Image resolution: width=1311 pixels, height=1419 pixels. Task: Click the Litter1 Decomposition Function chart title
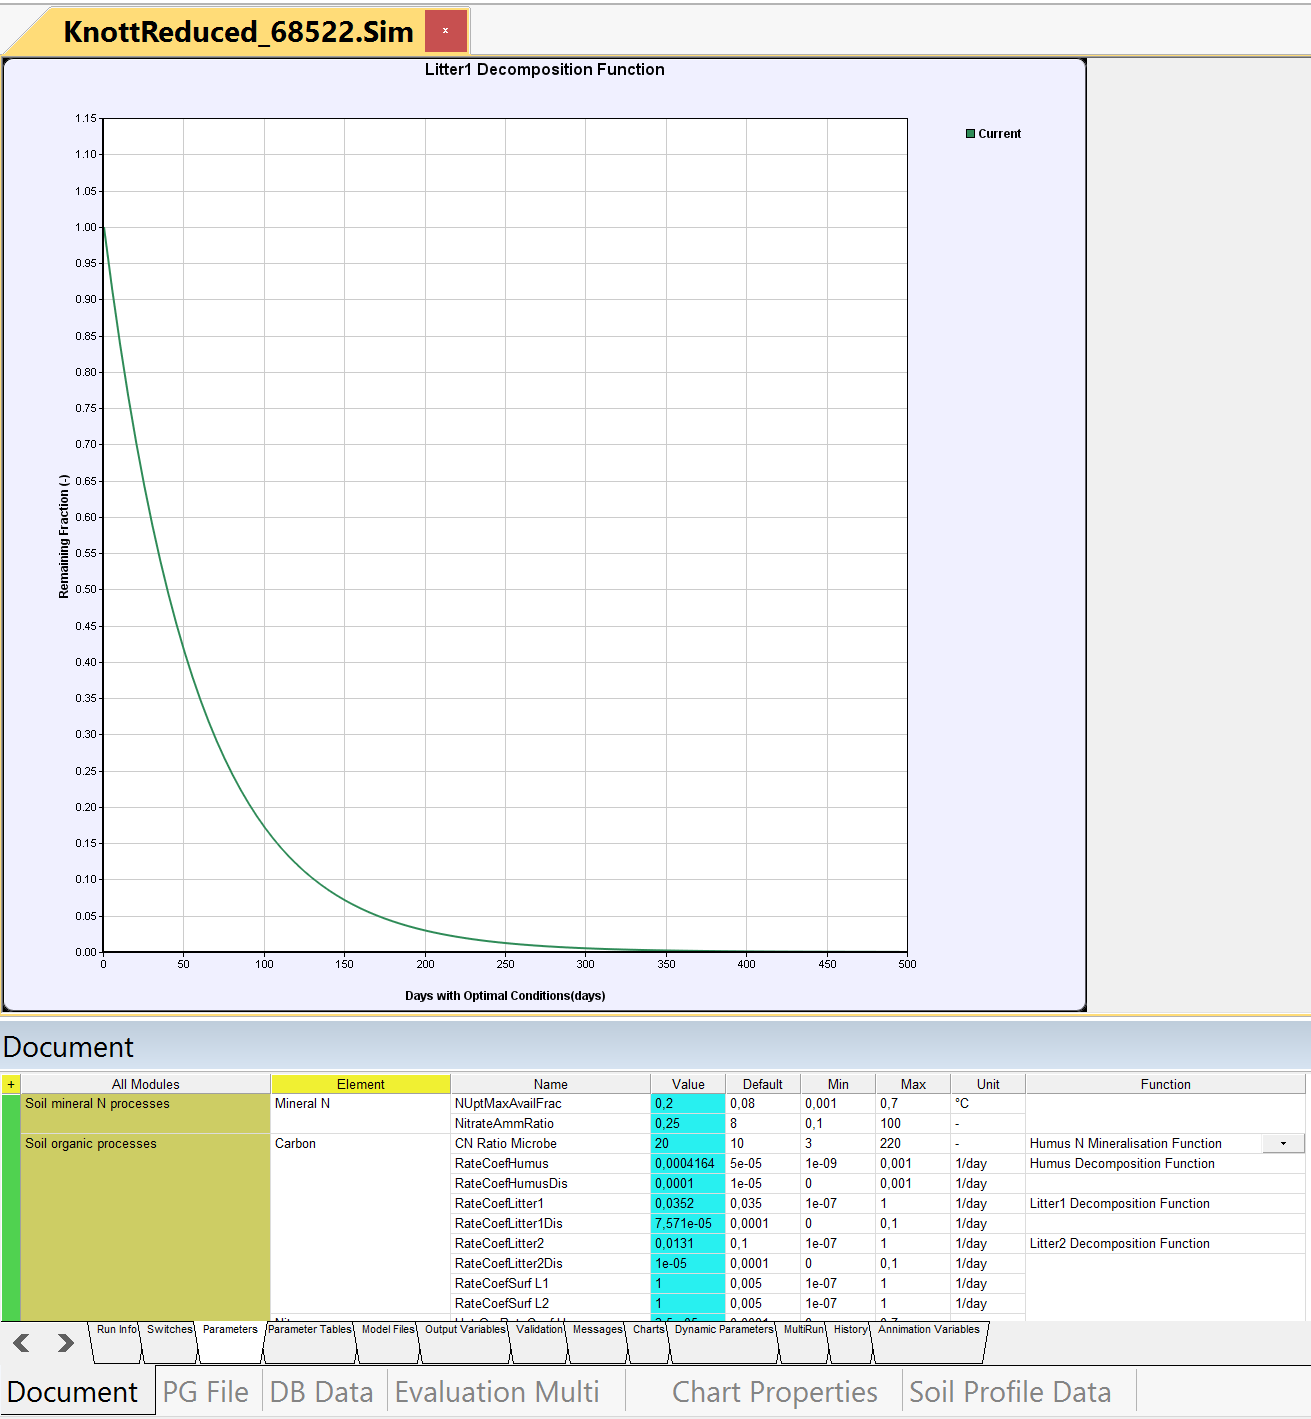coord(544,69)
